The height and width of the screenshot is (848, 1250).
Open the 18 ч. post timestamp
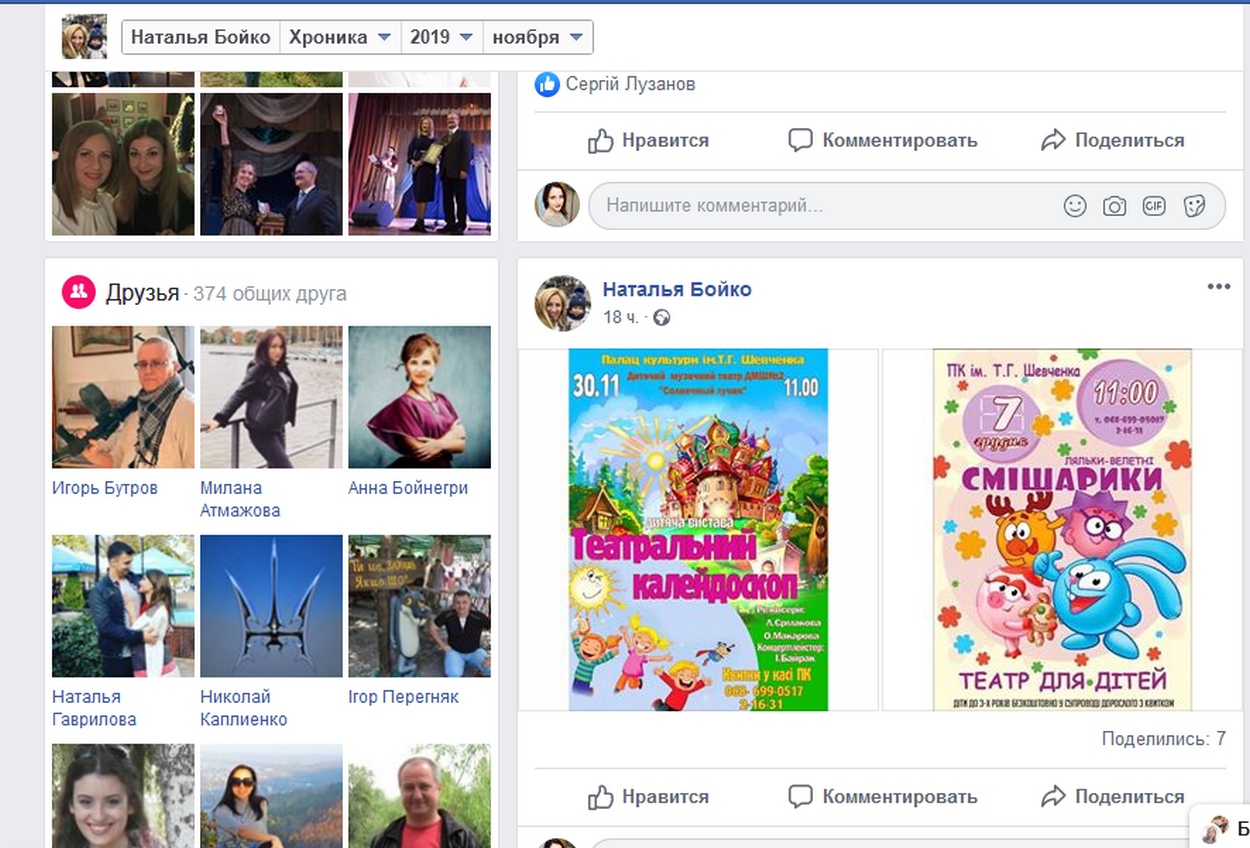620,318
